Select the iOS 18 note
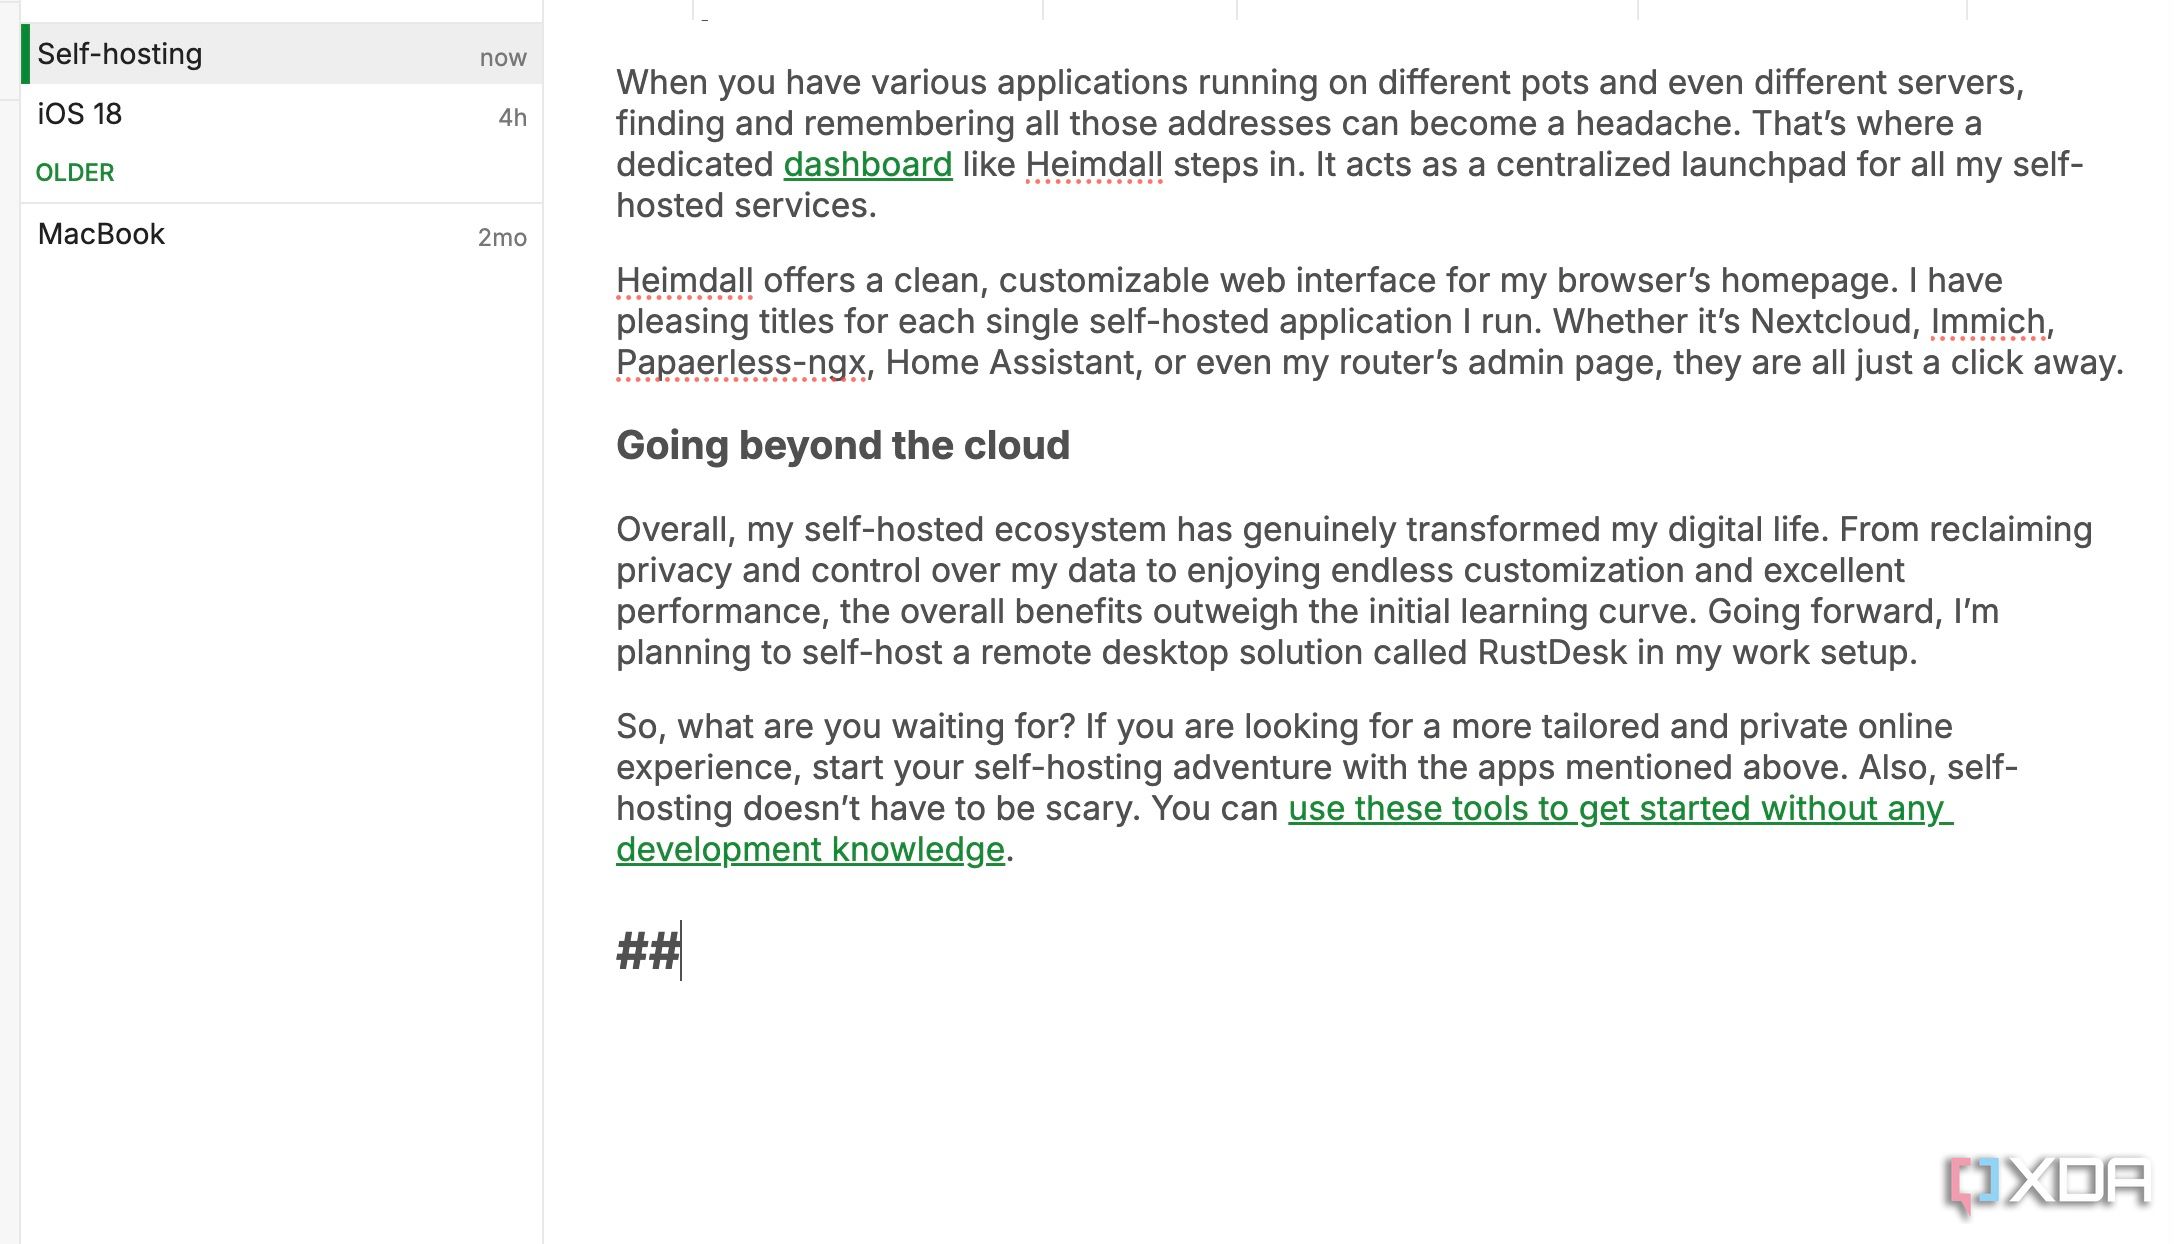This screenshot has width=2176, height=1244. click(x=281, y=114)
